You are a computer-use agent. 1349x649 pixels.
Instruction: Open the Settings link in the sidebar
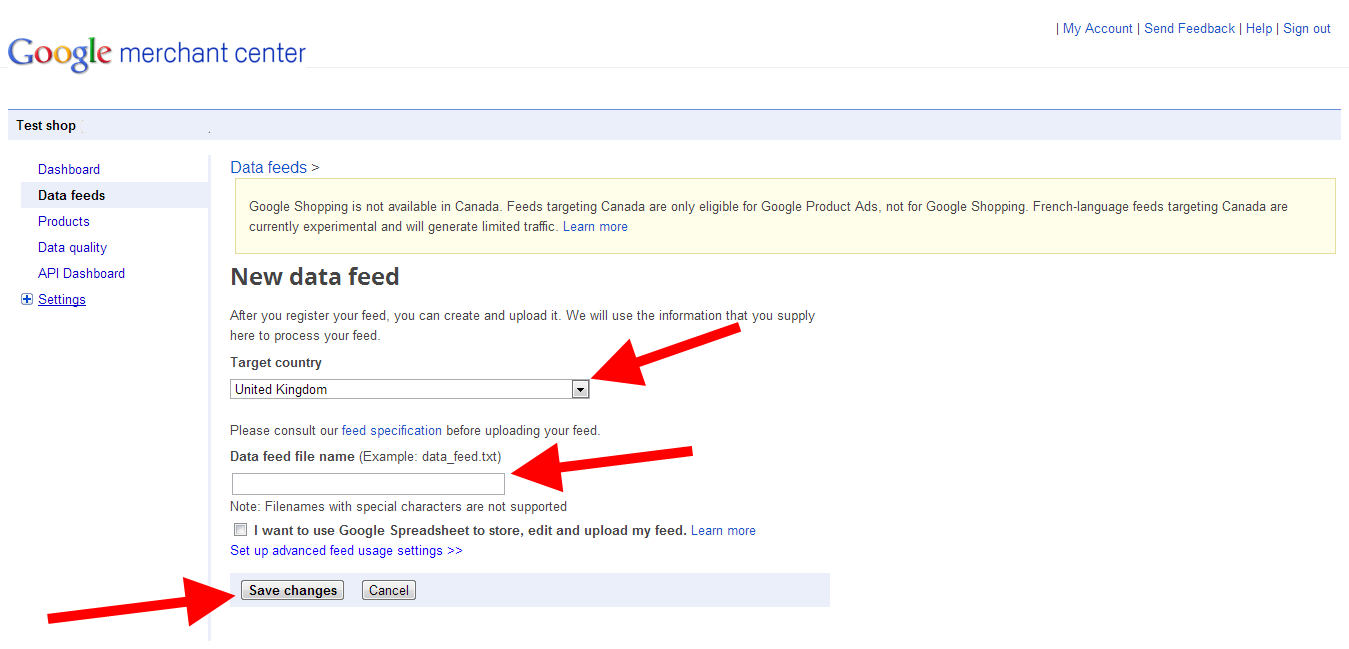click(x=62, y=299)
